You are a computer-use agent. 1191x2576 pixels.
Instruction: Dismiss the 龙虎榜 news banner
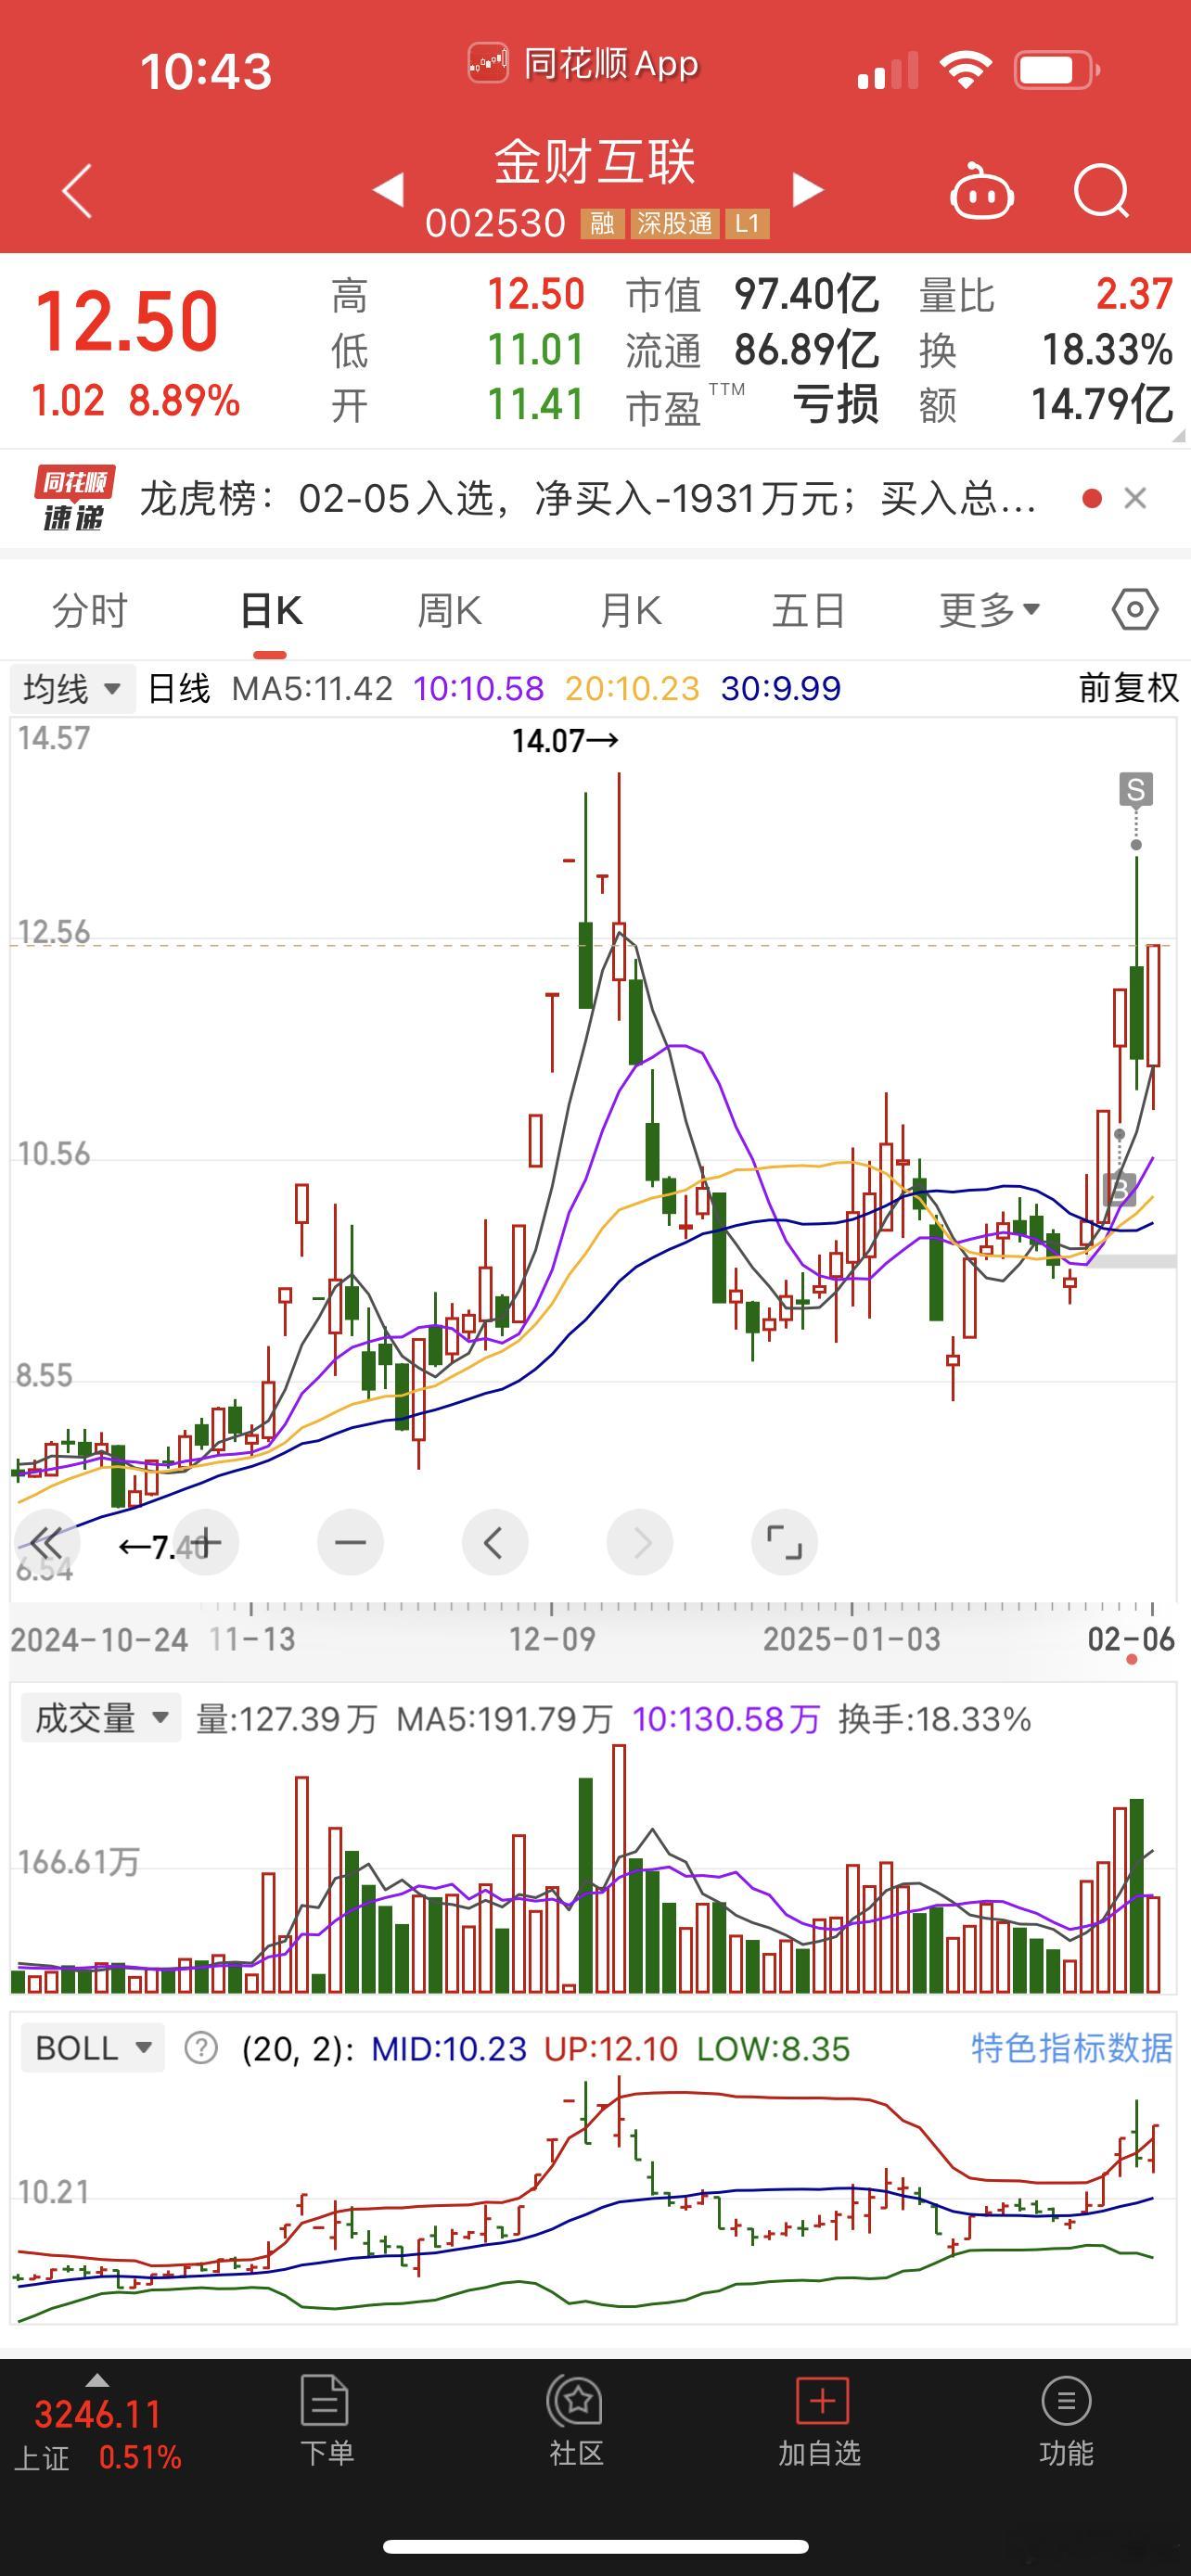click(1135, 498)
